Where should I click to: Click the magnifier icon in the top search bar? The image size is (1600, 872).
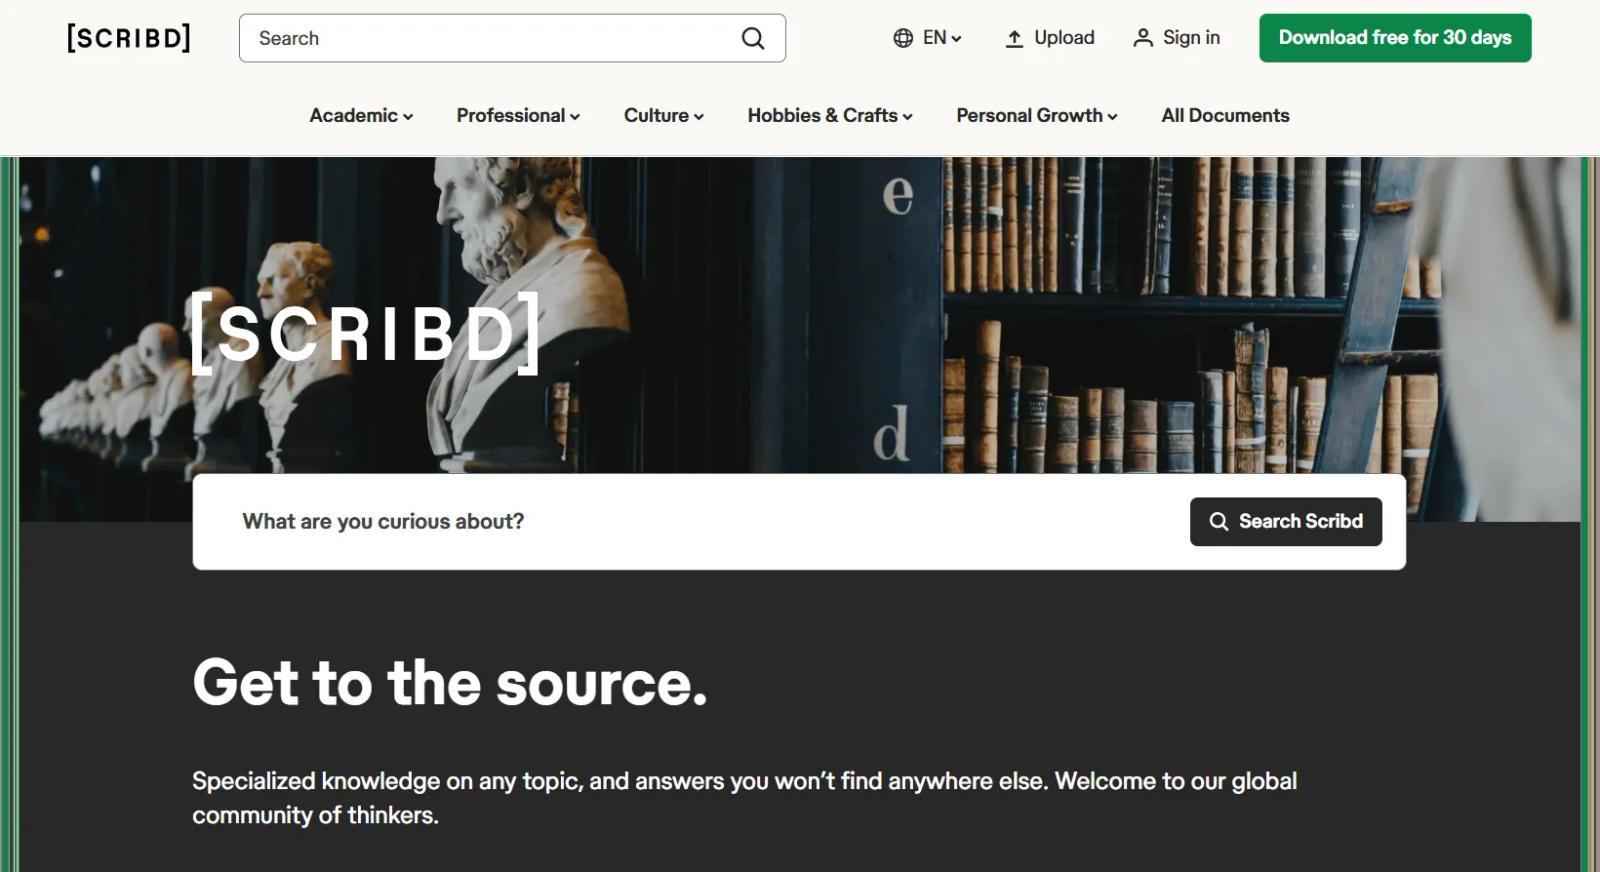753,38
